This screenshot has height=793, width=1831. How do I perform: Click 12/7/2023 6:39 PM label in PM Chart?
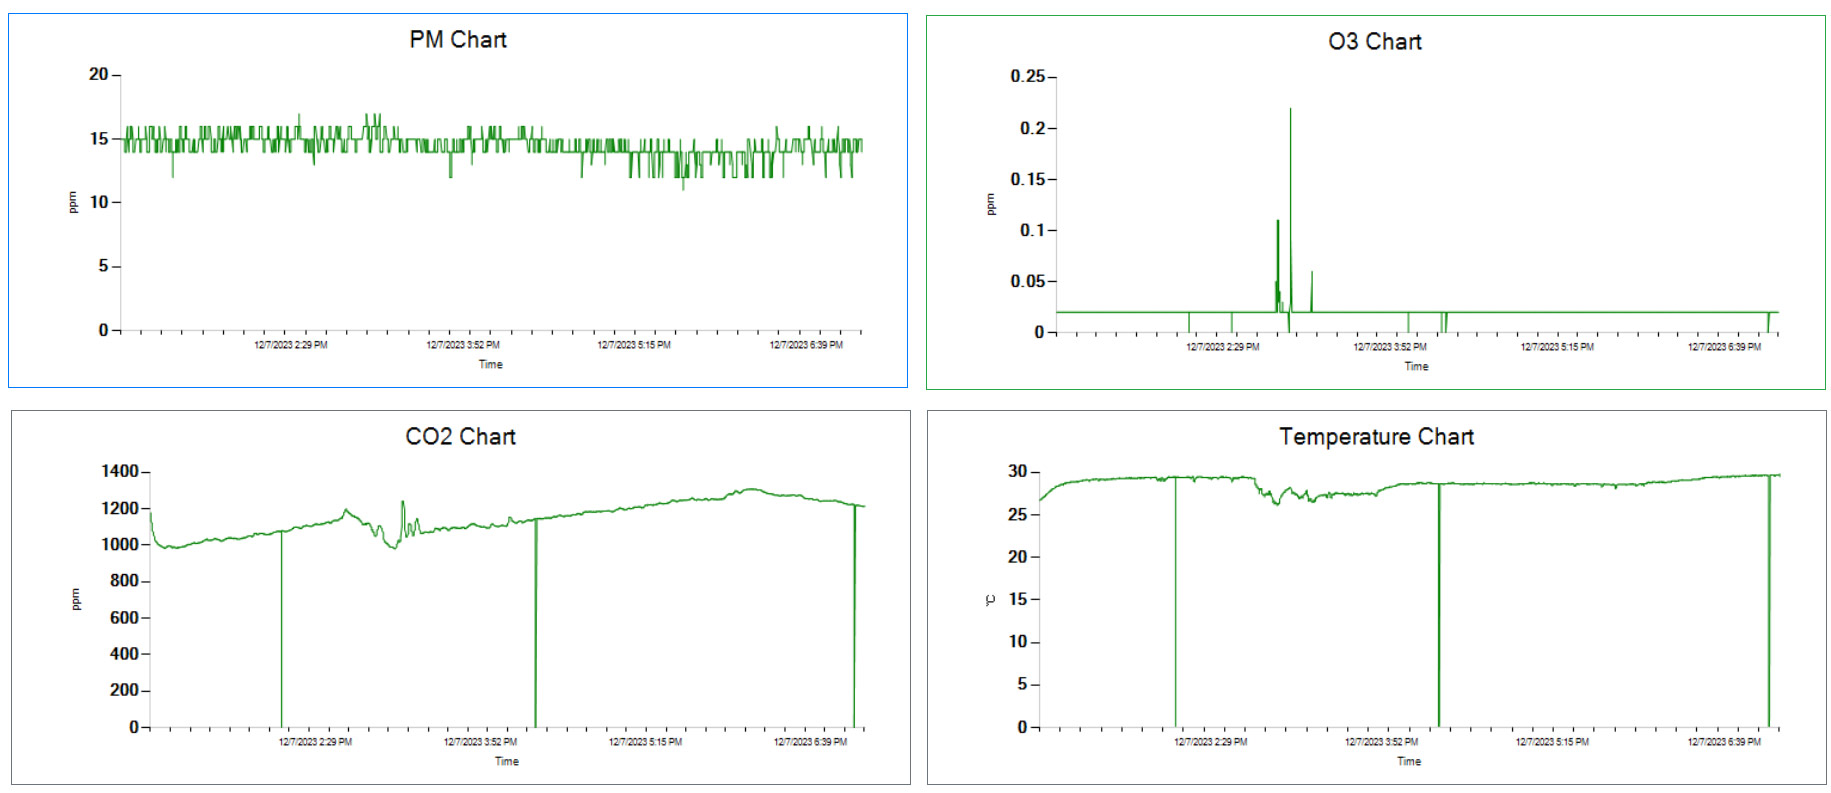[806, 345]
